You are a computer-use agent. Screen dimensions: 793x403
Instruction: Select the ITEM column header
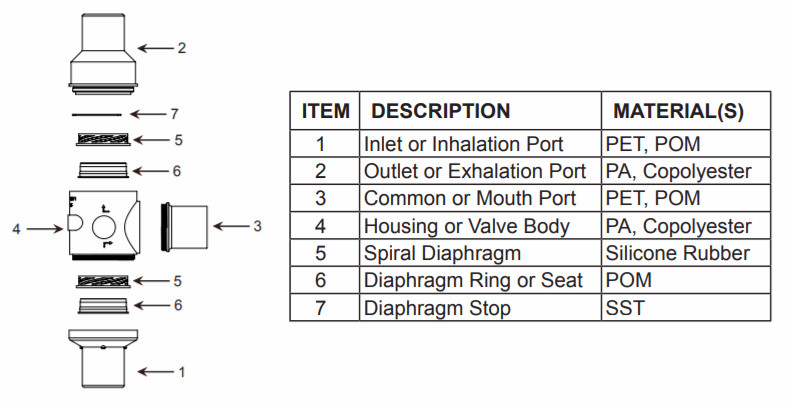325,112
